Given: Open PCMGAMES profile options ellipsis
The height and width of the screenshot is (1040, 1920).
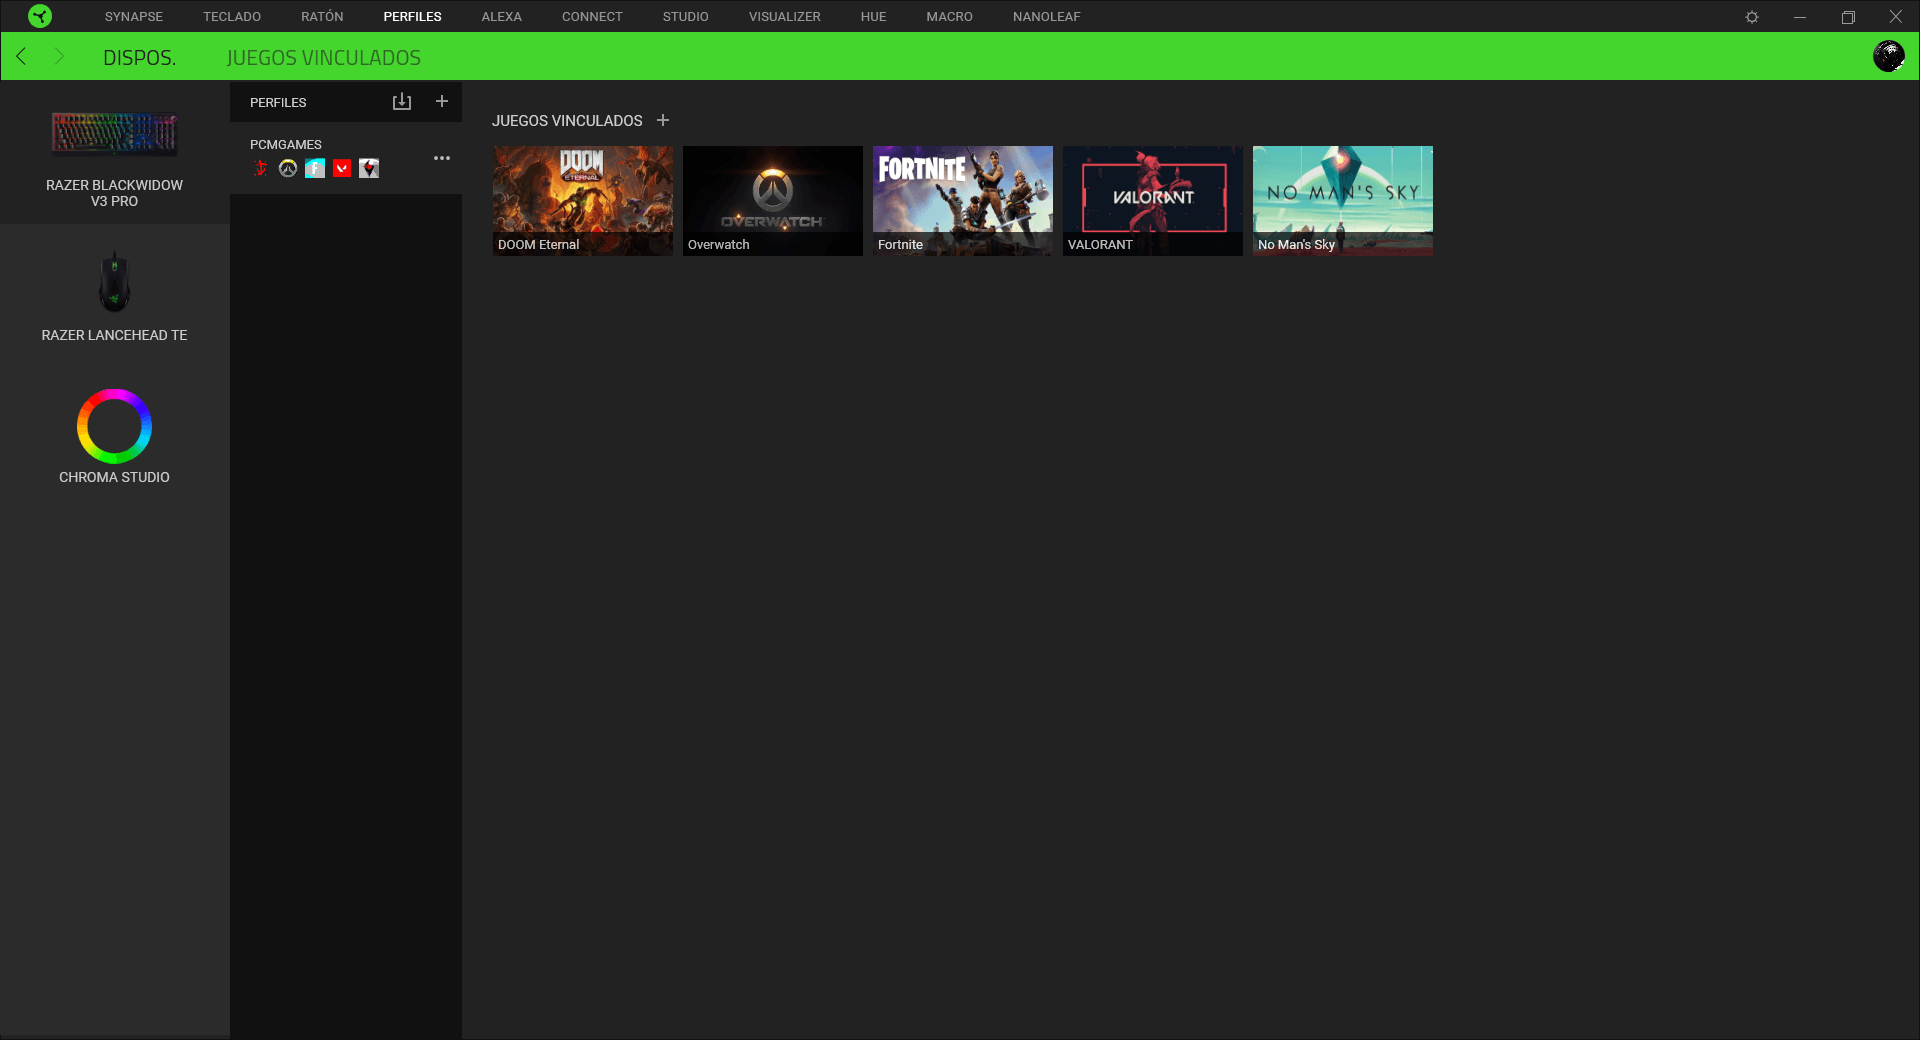Looking at the screenshot, I should click(x=442, y=158).
